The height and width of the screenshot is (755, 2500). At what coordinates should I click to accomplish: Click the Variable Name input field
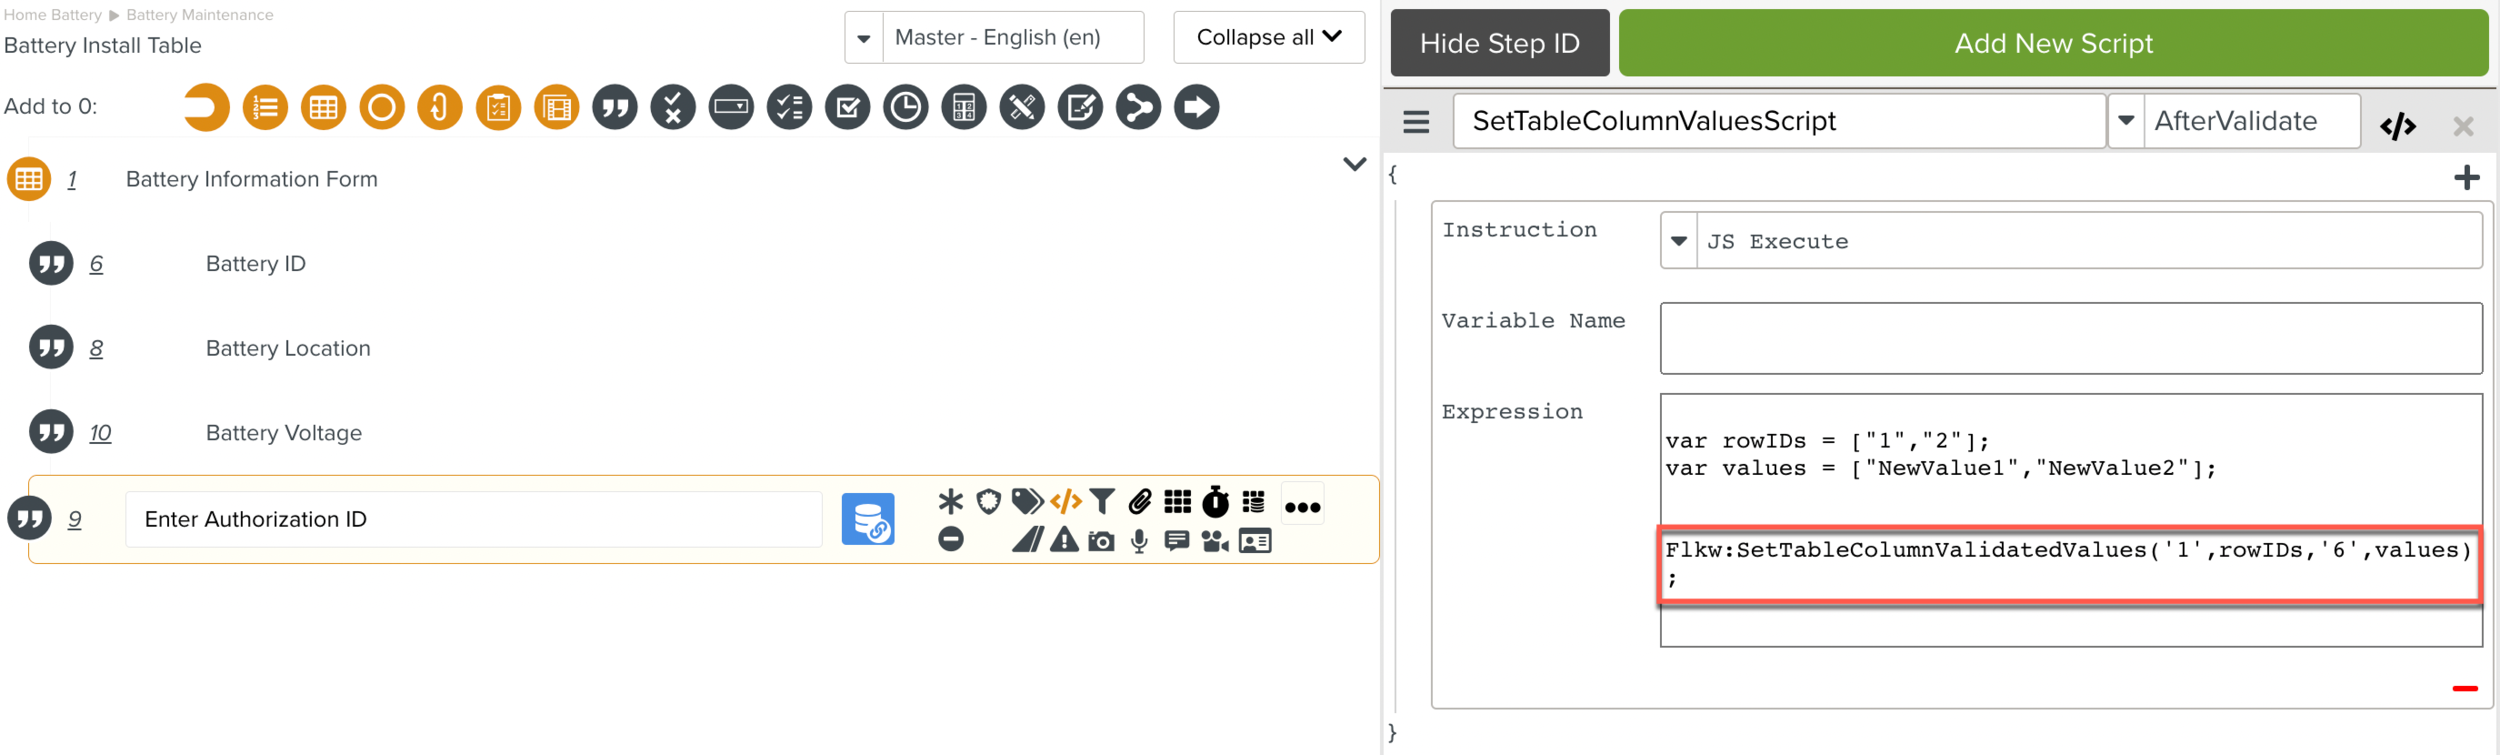point(2070,338)
